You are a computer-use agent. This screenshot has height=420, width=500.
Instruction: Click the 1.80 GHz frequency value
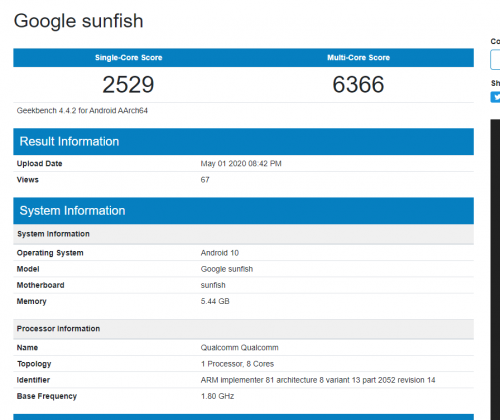[x=217, y=396]
